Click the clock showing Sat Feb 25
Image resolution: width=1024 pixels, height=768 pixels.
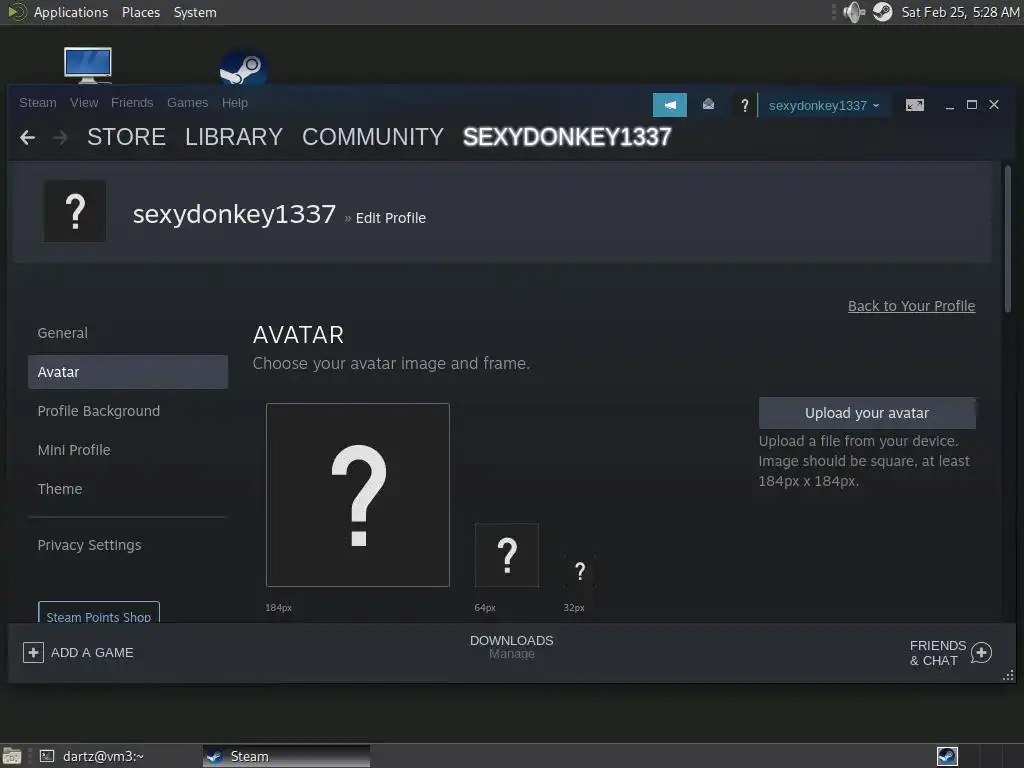960,12
